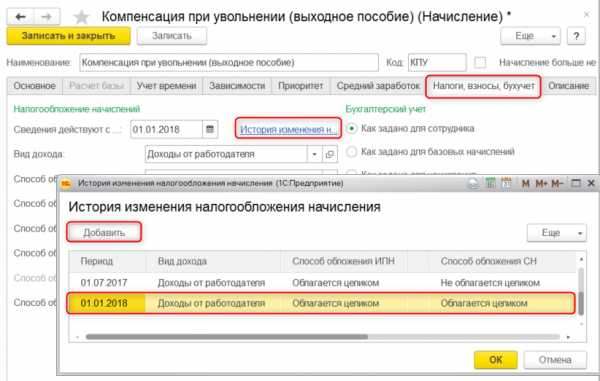Open the top 'Еще' dropdown menu
Image resolution: width=600 pixels, height=381 pixels.
[x=530, y=36]
